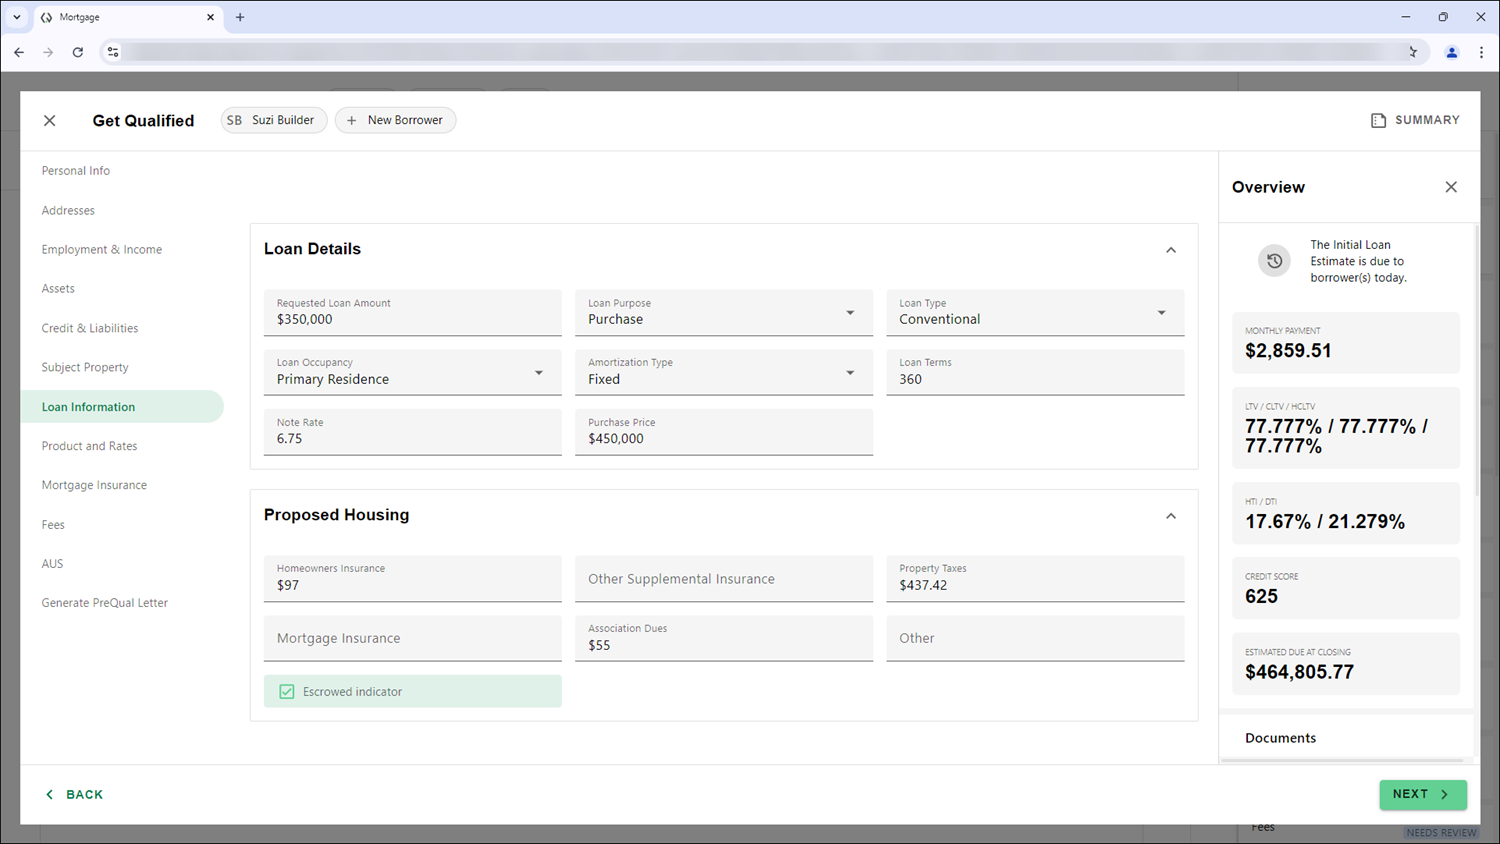Click the Documents heading in Overview
The width and height of the screenshot is (1500, 844).
coord(1281,738)
